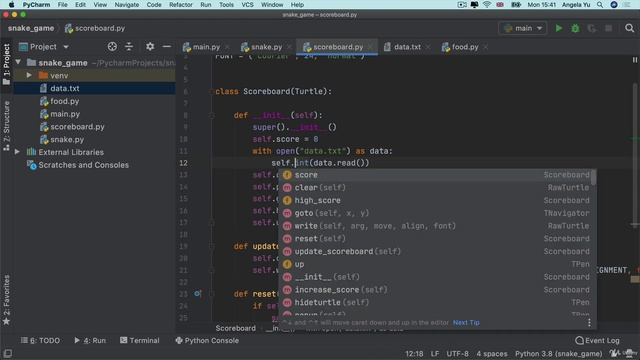Open the Event Log
Image resolution: width=640 pixels, height=360 pixels.
pos(597,340)
